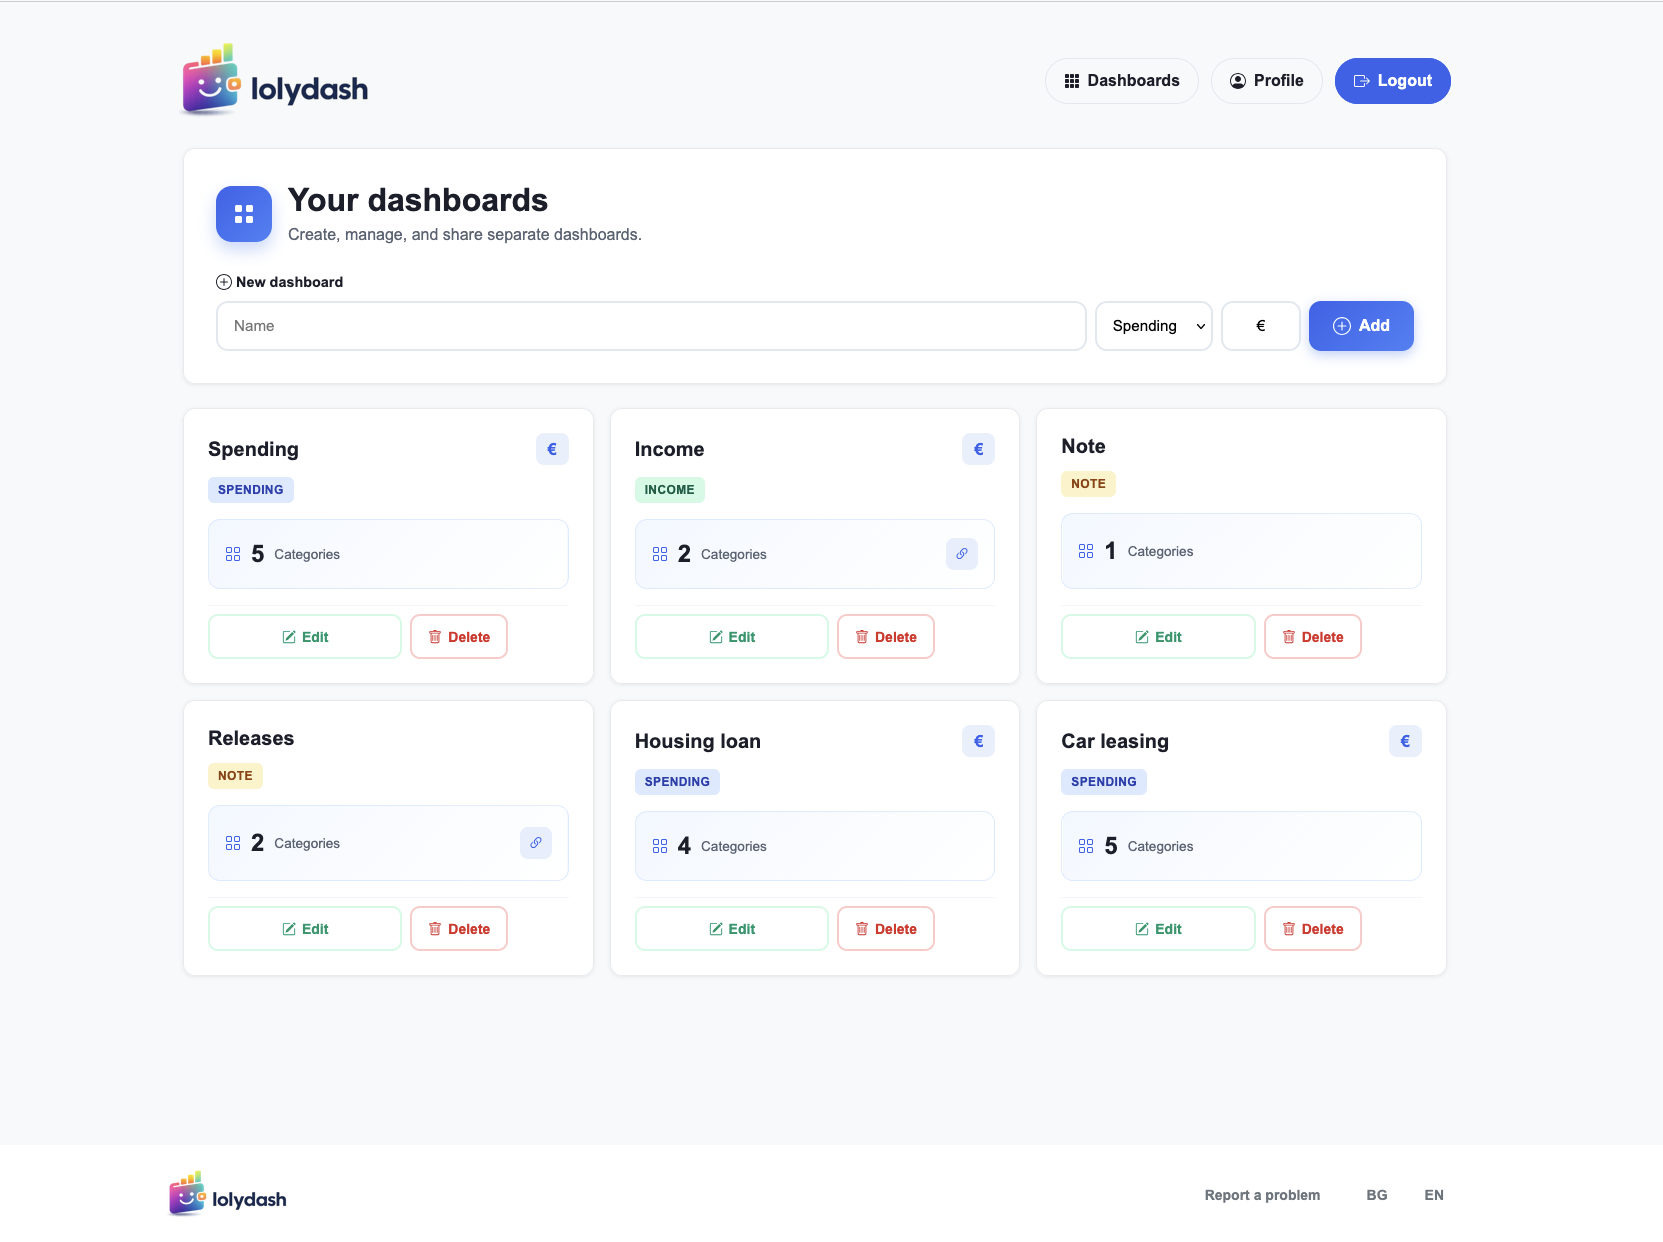Open the Dashboards menu item
This screenshot has height=1242, width=1663.
click(1121, 80)
